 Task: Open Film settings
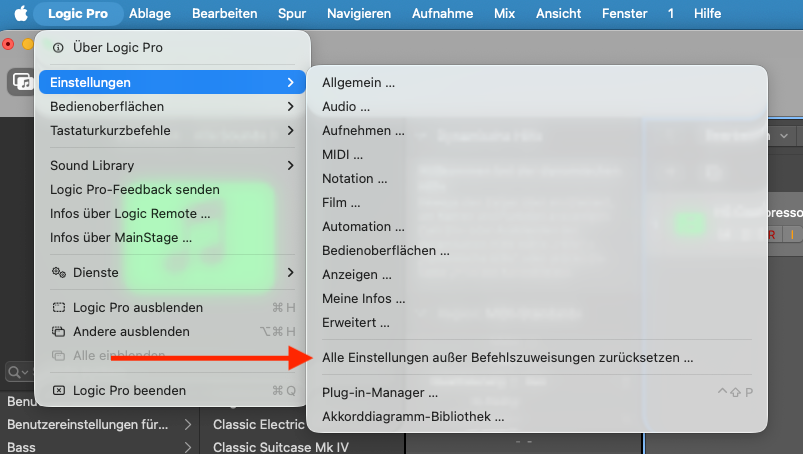point(537,203)
